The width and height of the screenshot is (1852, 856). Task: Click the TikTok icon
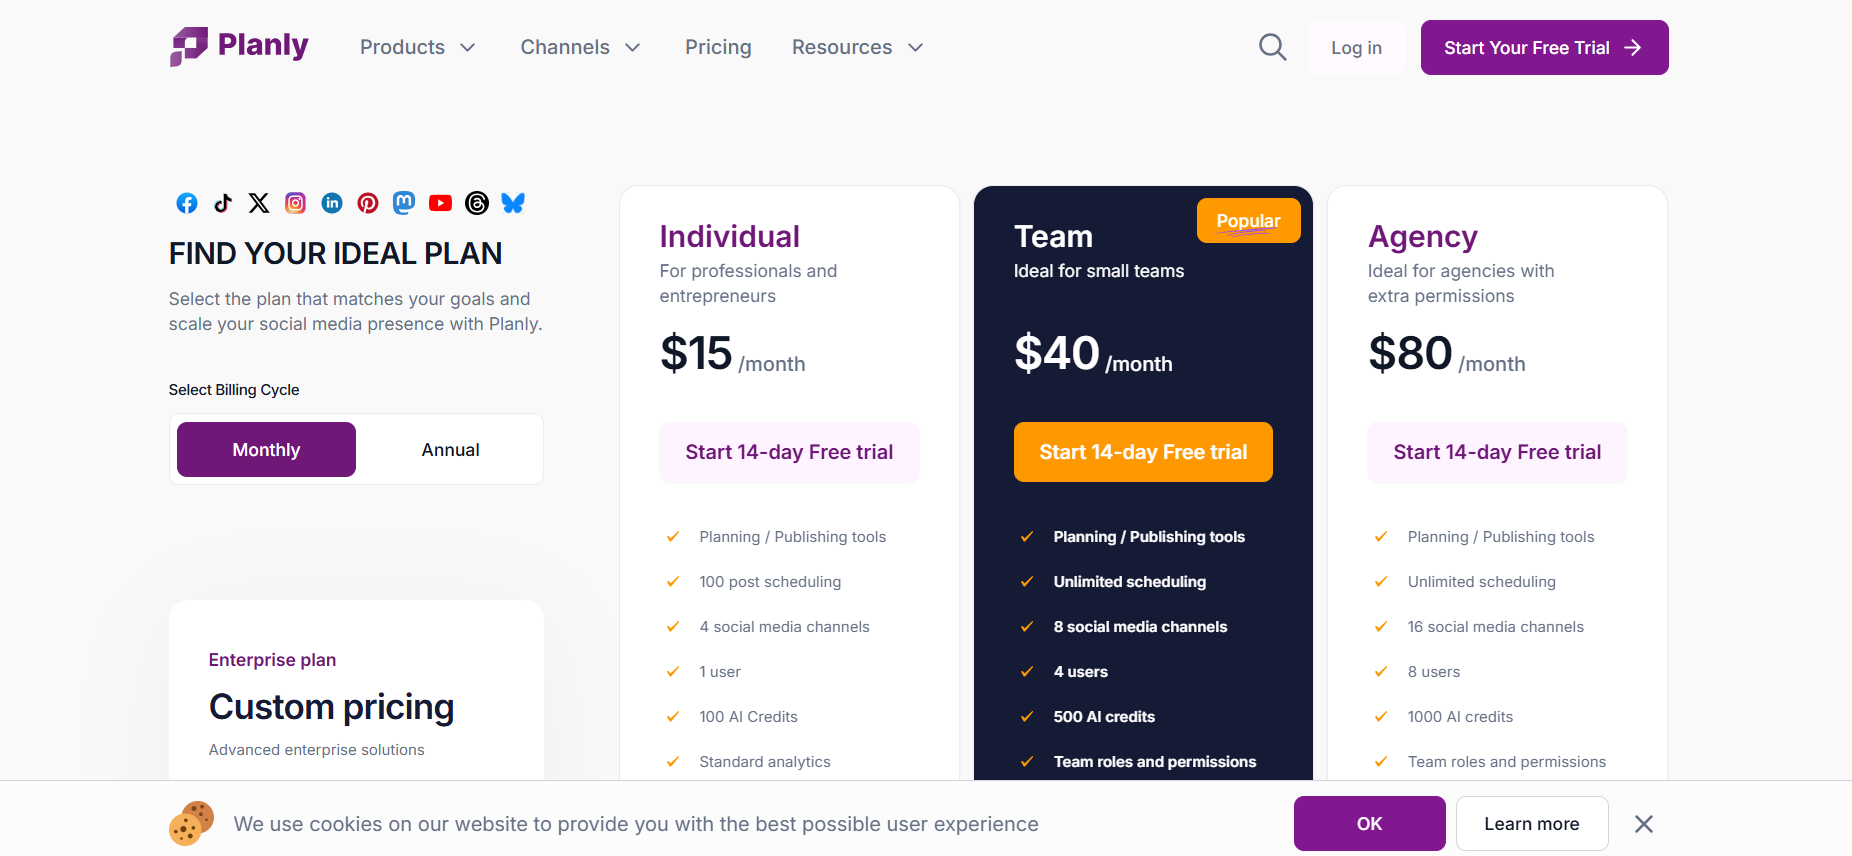(223, 203)
